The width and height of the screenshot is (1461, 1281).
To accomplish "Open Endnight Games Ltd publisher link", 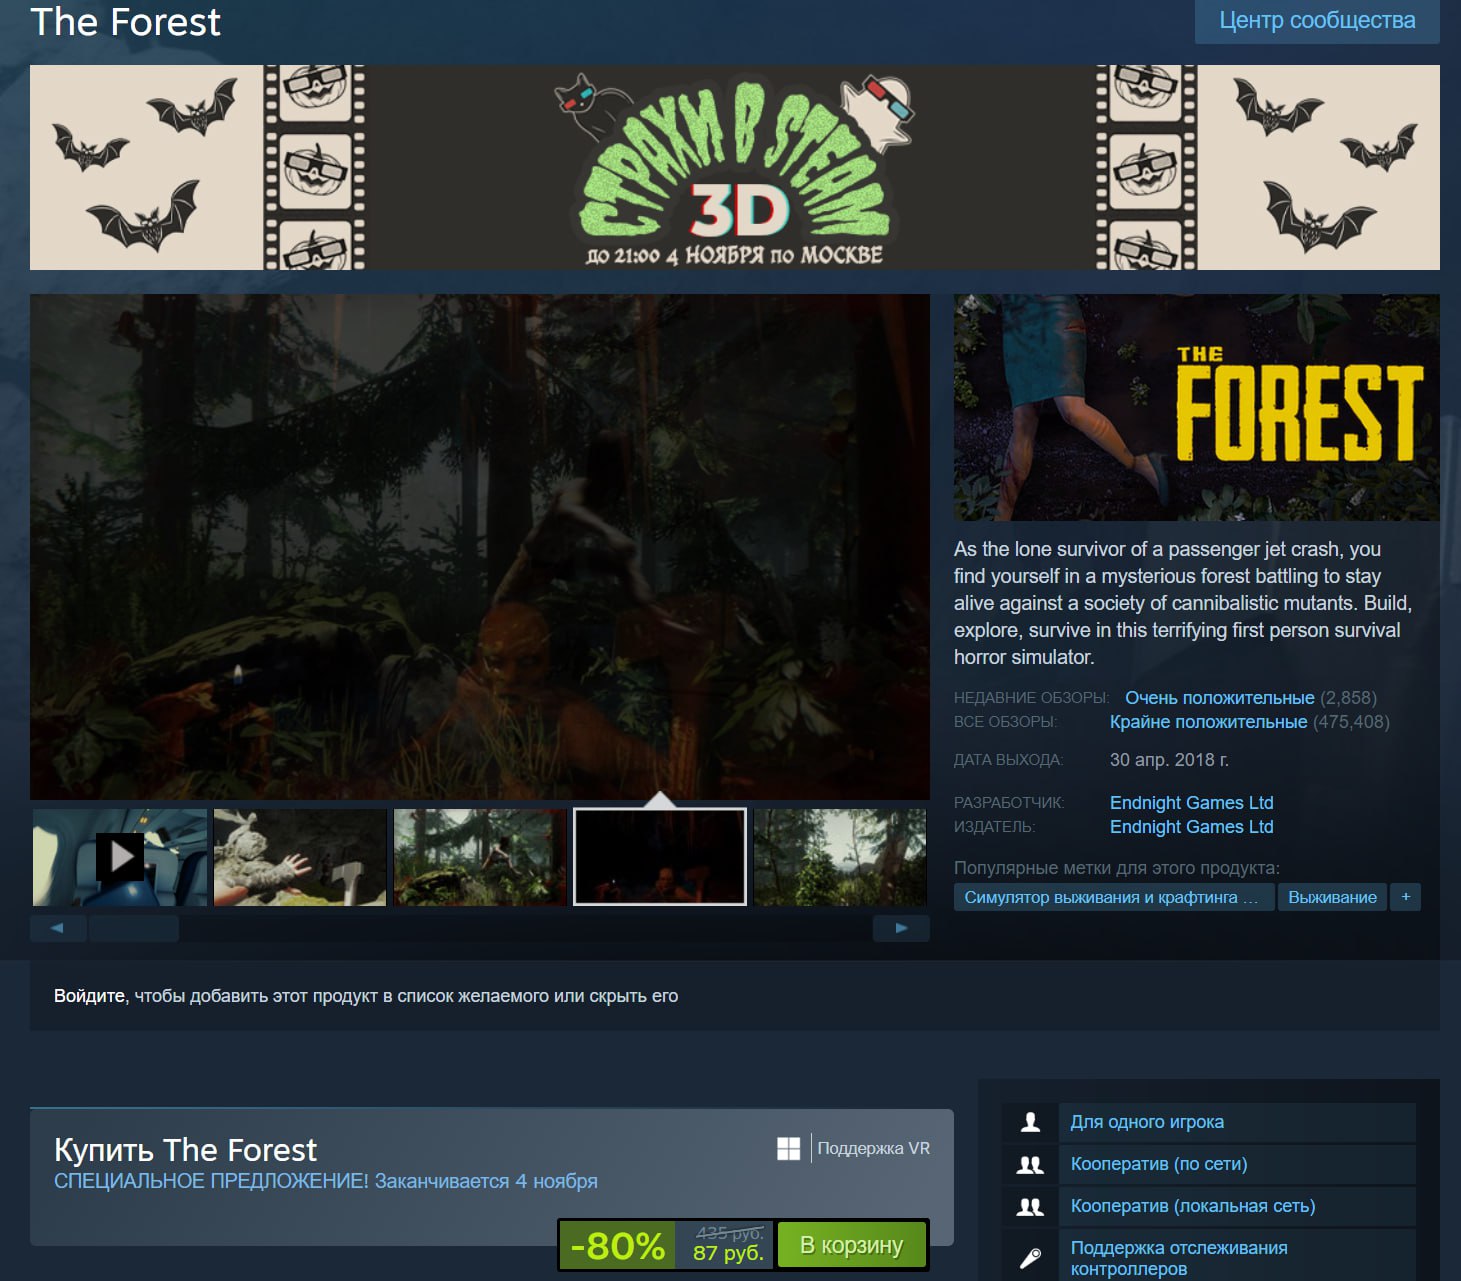I will 1191,827.
